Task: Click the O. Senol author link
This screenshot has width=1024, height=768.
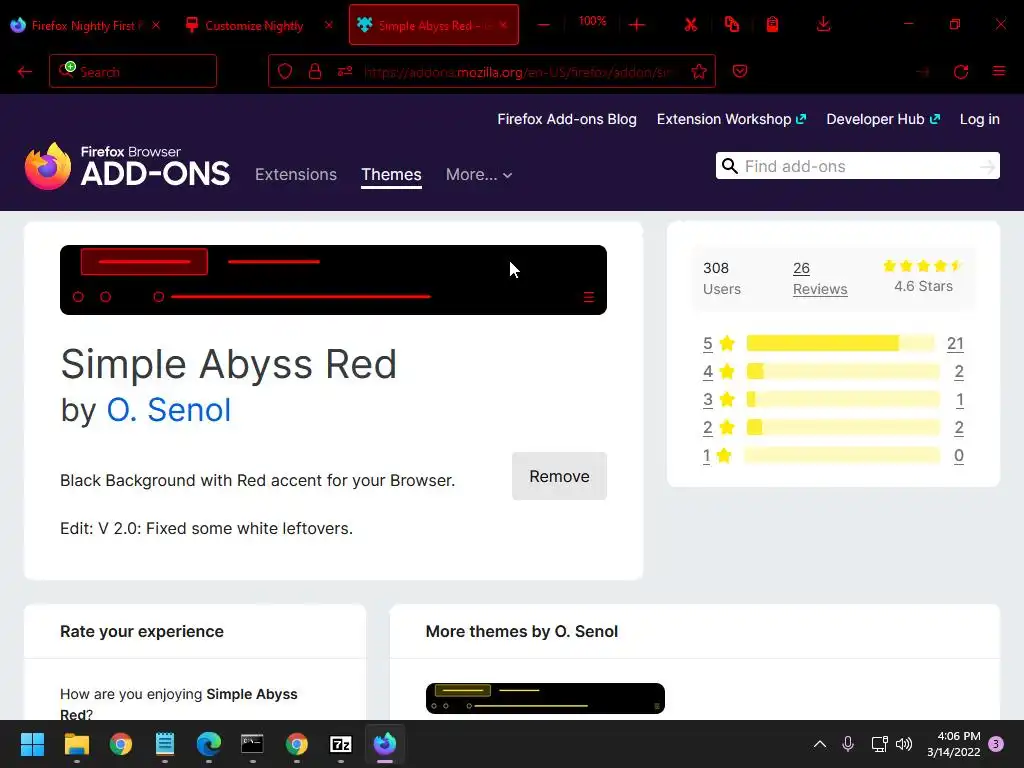Action: click(x=168, y=410)
